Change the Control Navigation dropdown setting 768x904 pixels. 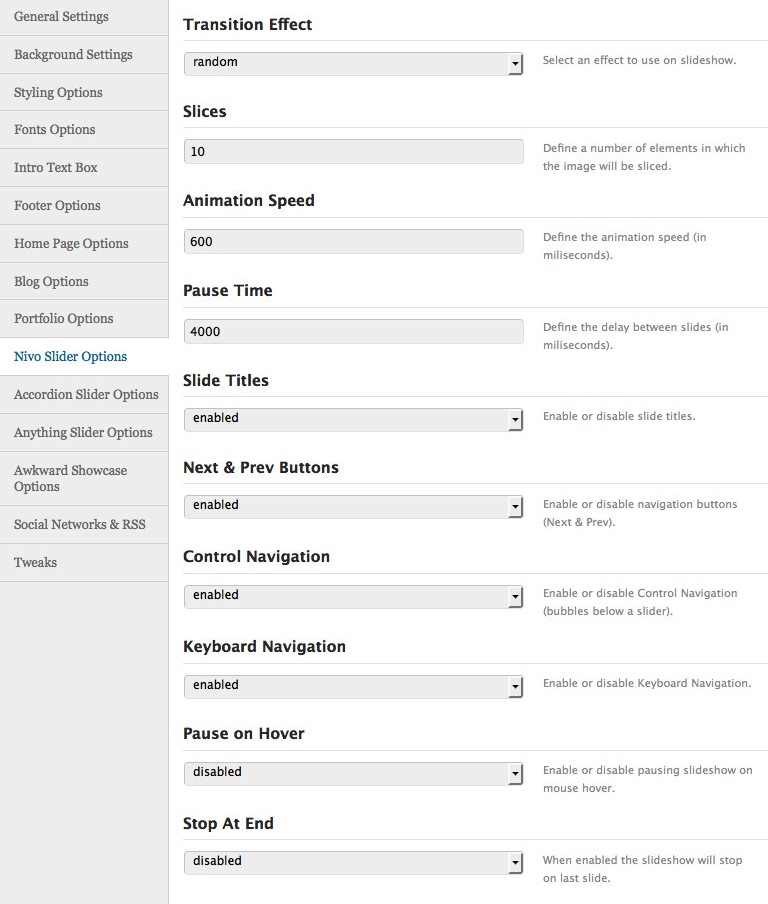(353, 596)
